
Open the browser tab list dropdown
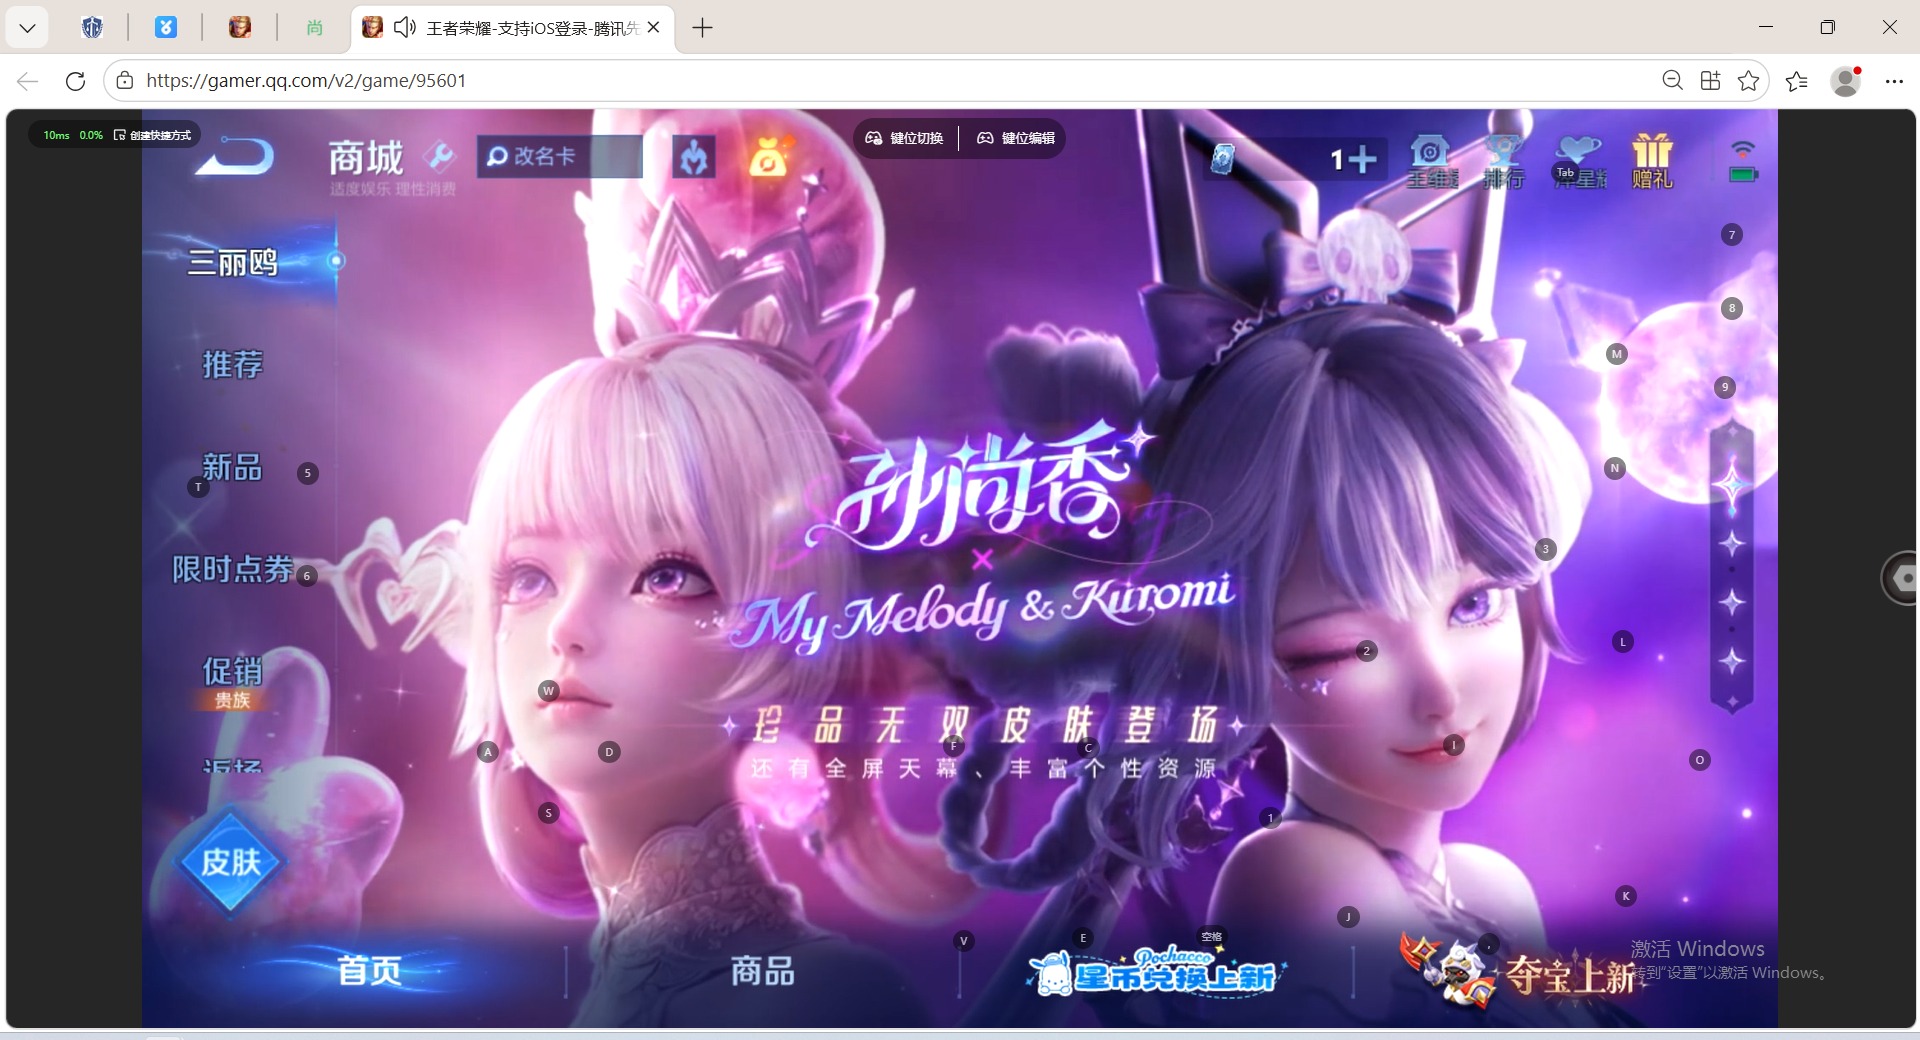pyautogui.click(x=28, y=28)
